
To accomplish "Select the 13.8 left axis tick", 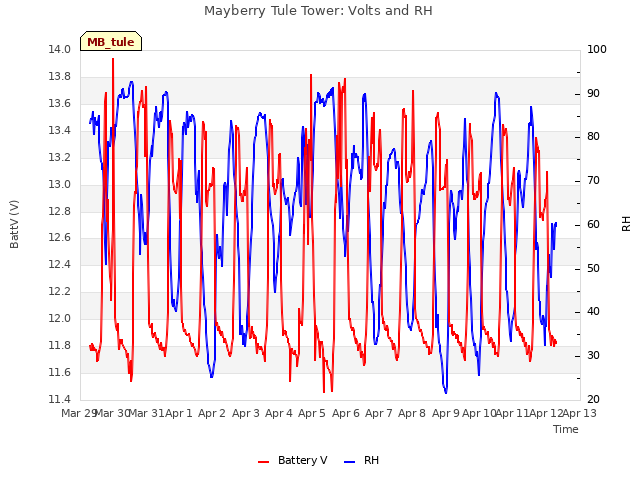I will coord(60,76).
